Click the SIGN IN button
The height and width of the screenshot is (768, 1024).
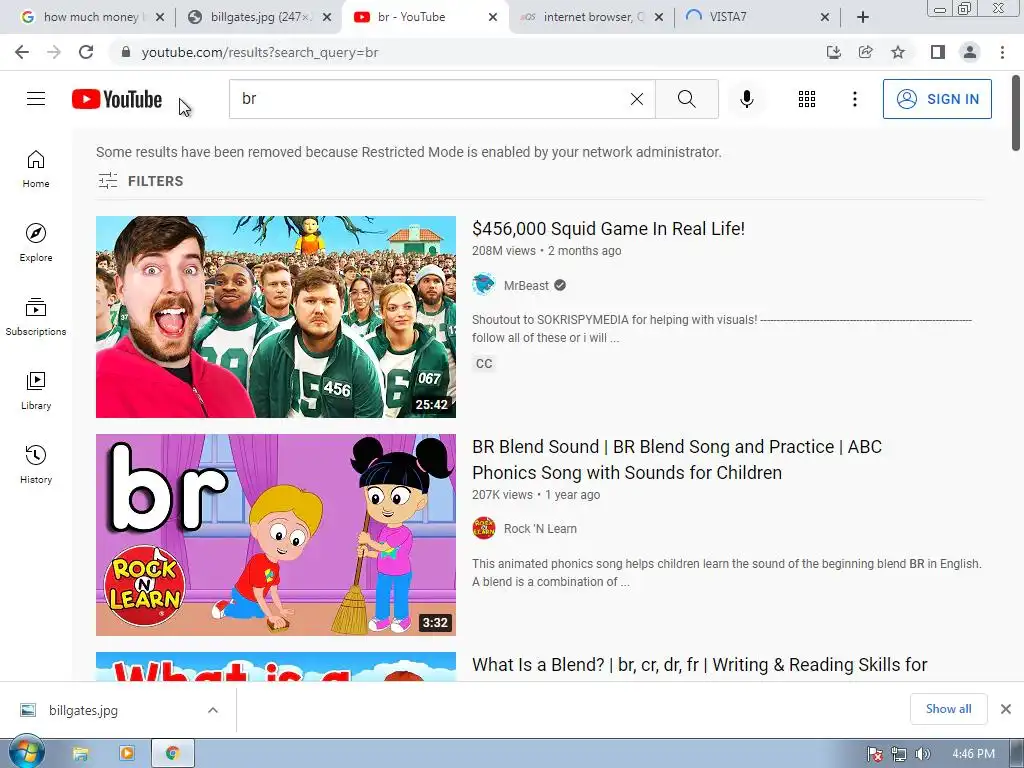coord(937,99)
